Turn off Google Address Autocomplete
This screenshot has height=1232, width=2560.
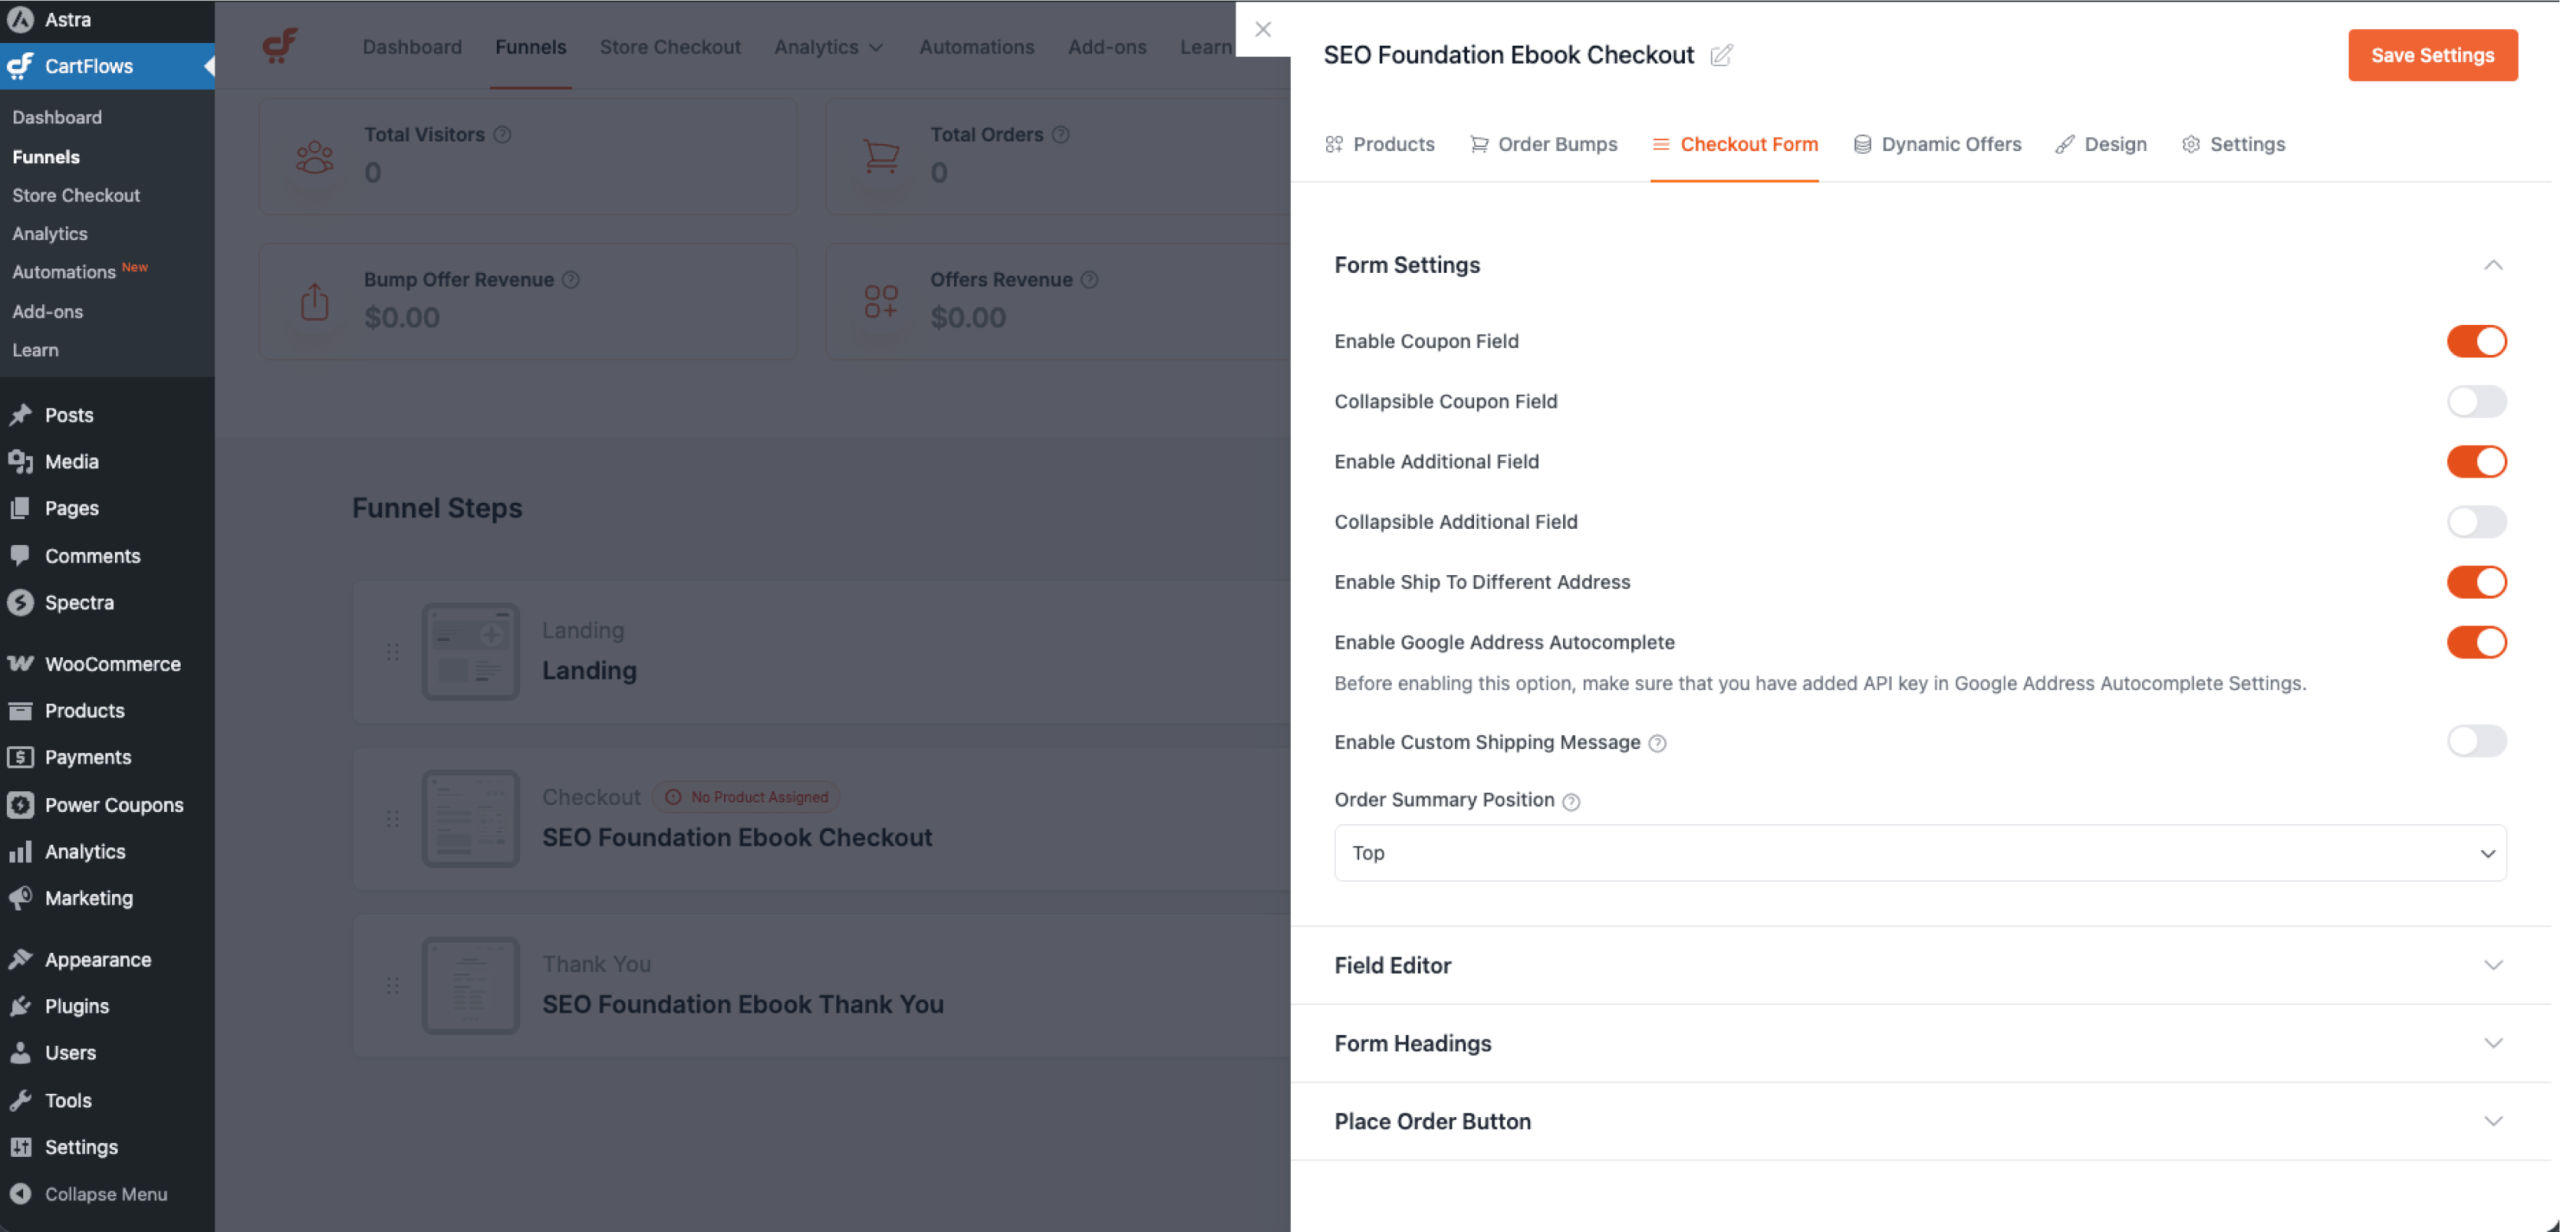2477,642
